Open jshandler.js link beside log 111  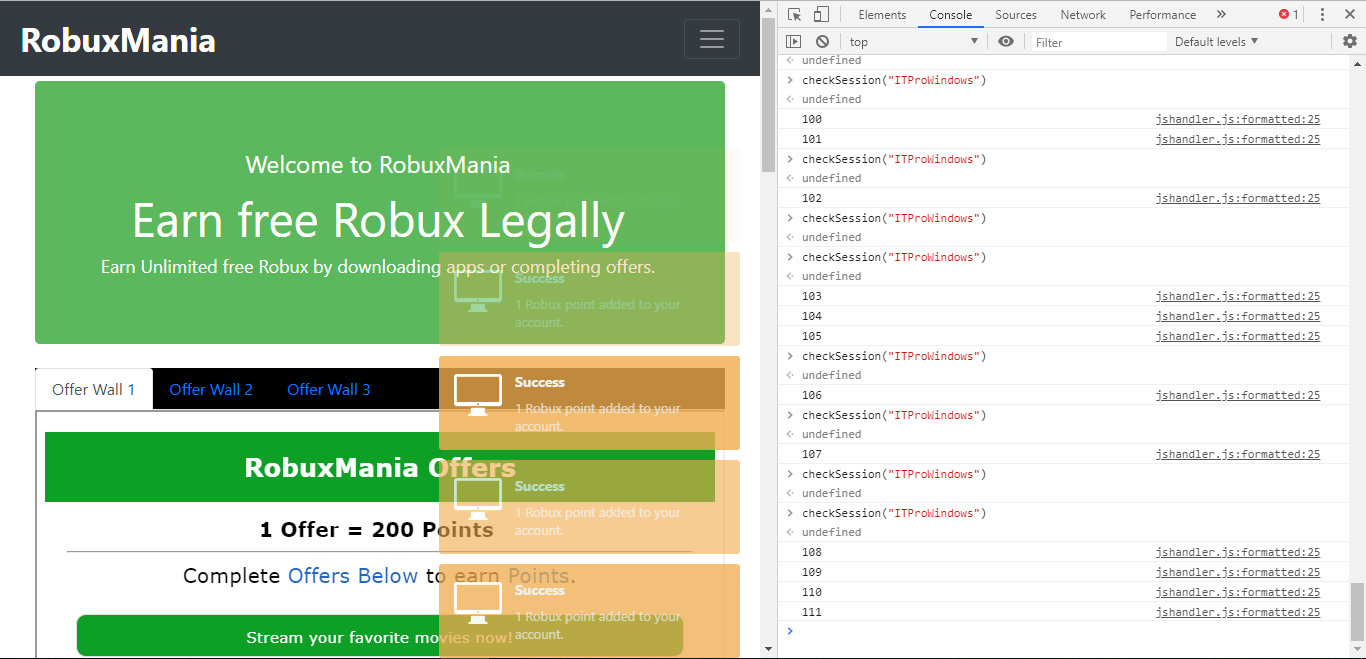coord(1237,612)
